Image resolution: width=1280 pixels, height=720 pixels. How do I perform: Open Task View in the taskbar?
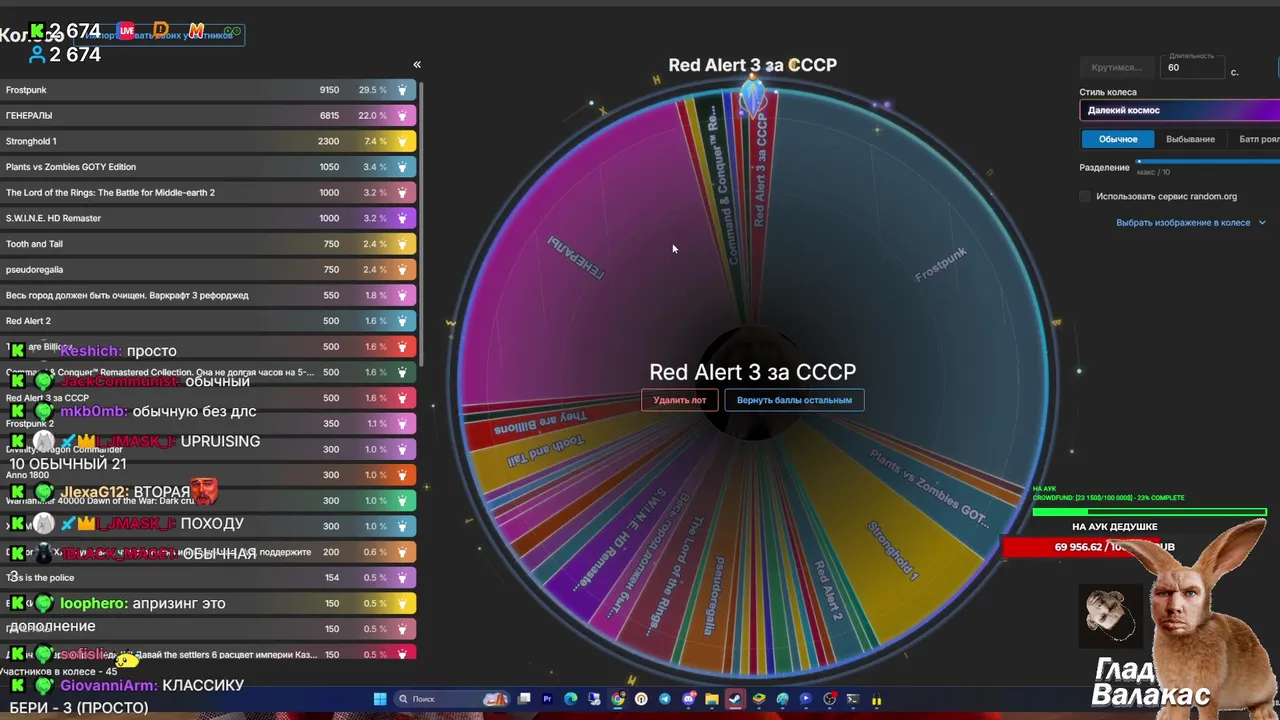coord(524,699)
